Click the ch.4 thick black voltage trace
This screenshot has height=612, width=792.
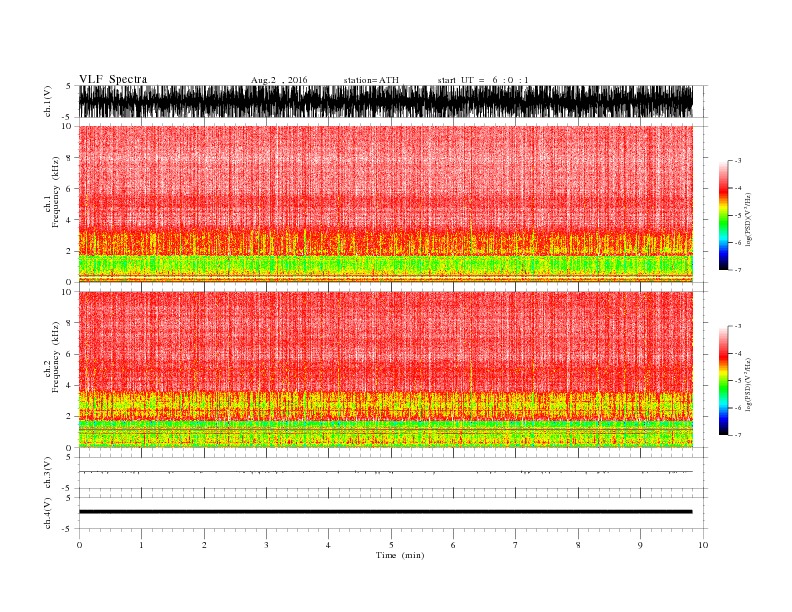pyautogui.click(x=385, y=512)
